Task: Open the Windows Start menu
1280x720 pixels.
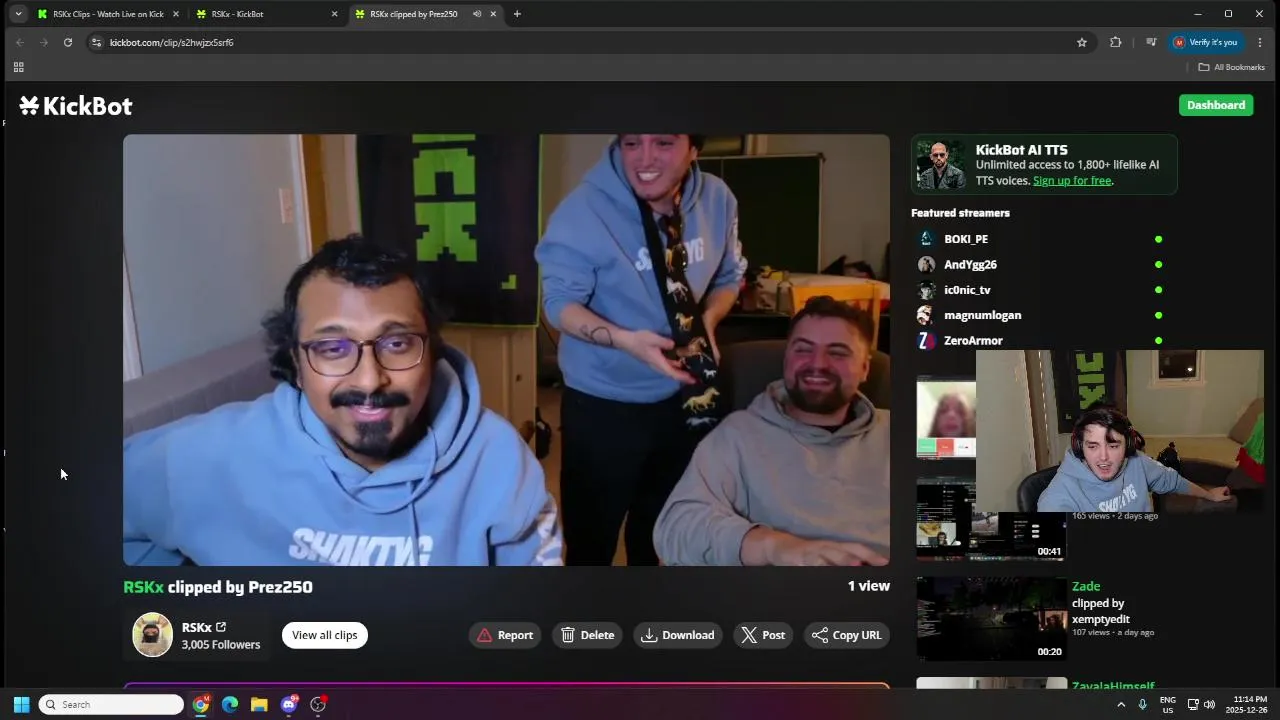Action: tap(21, 705)
